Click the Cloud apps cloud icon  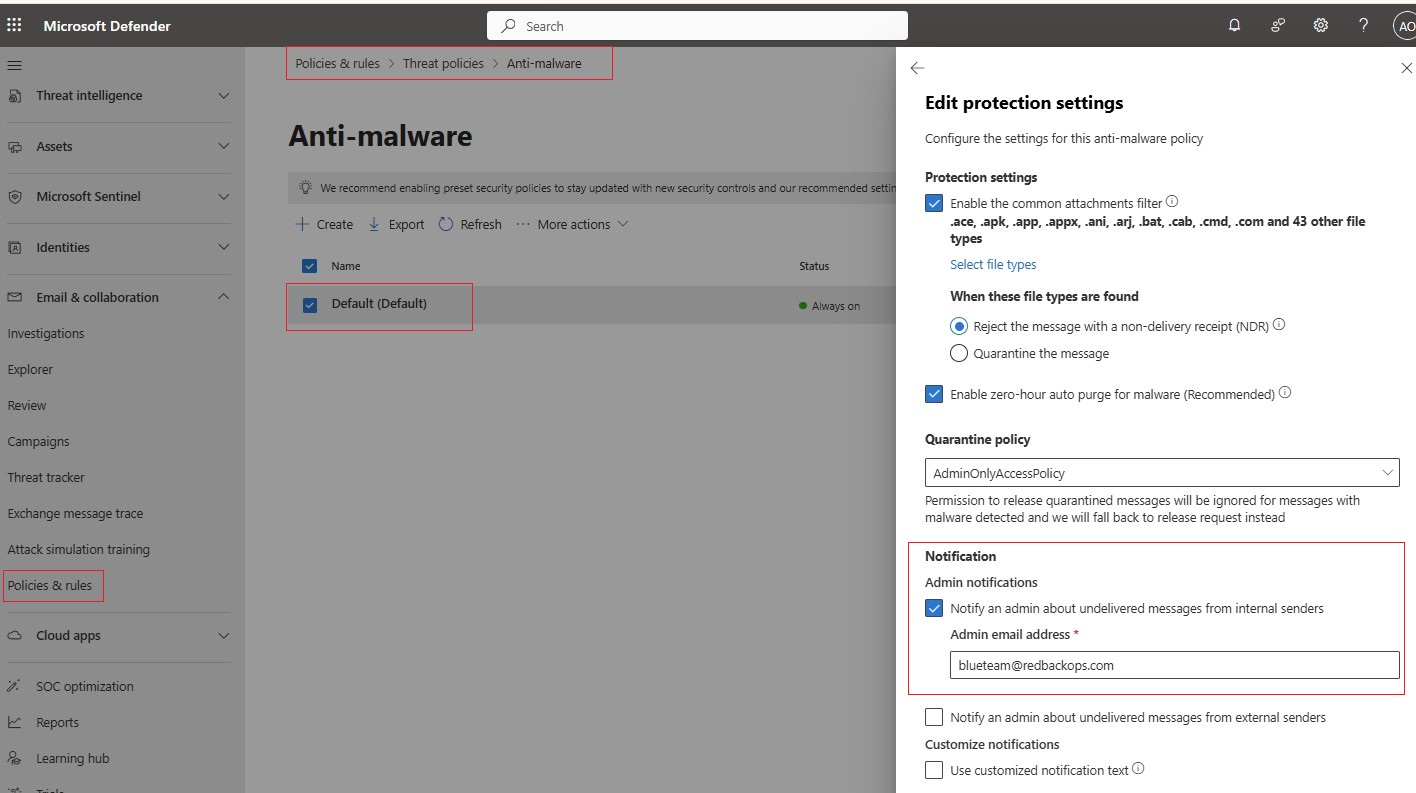pos(15,636)
